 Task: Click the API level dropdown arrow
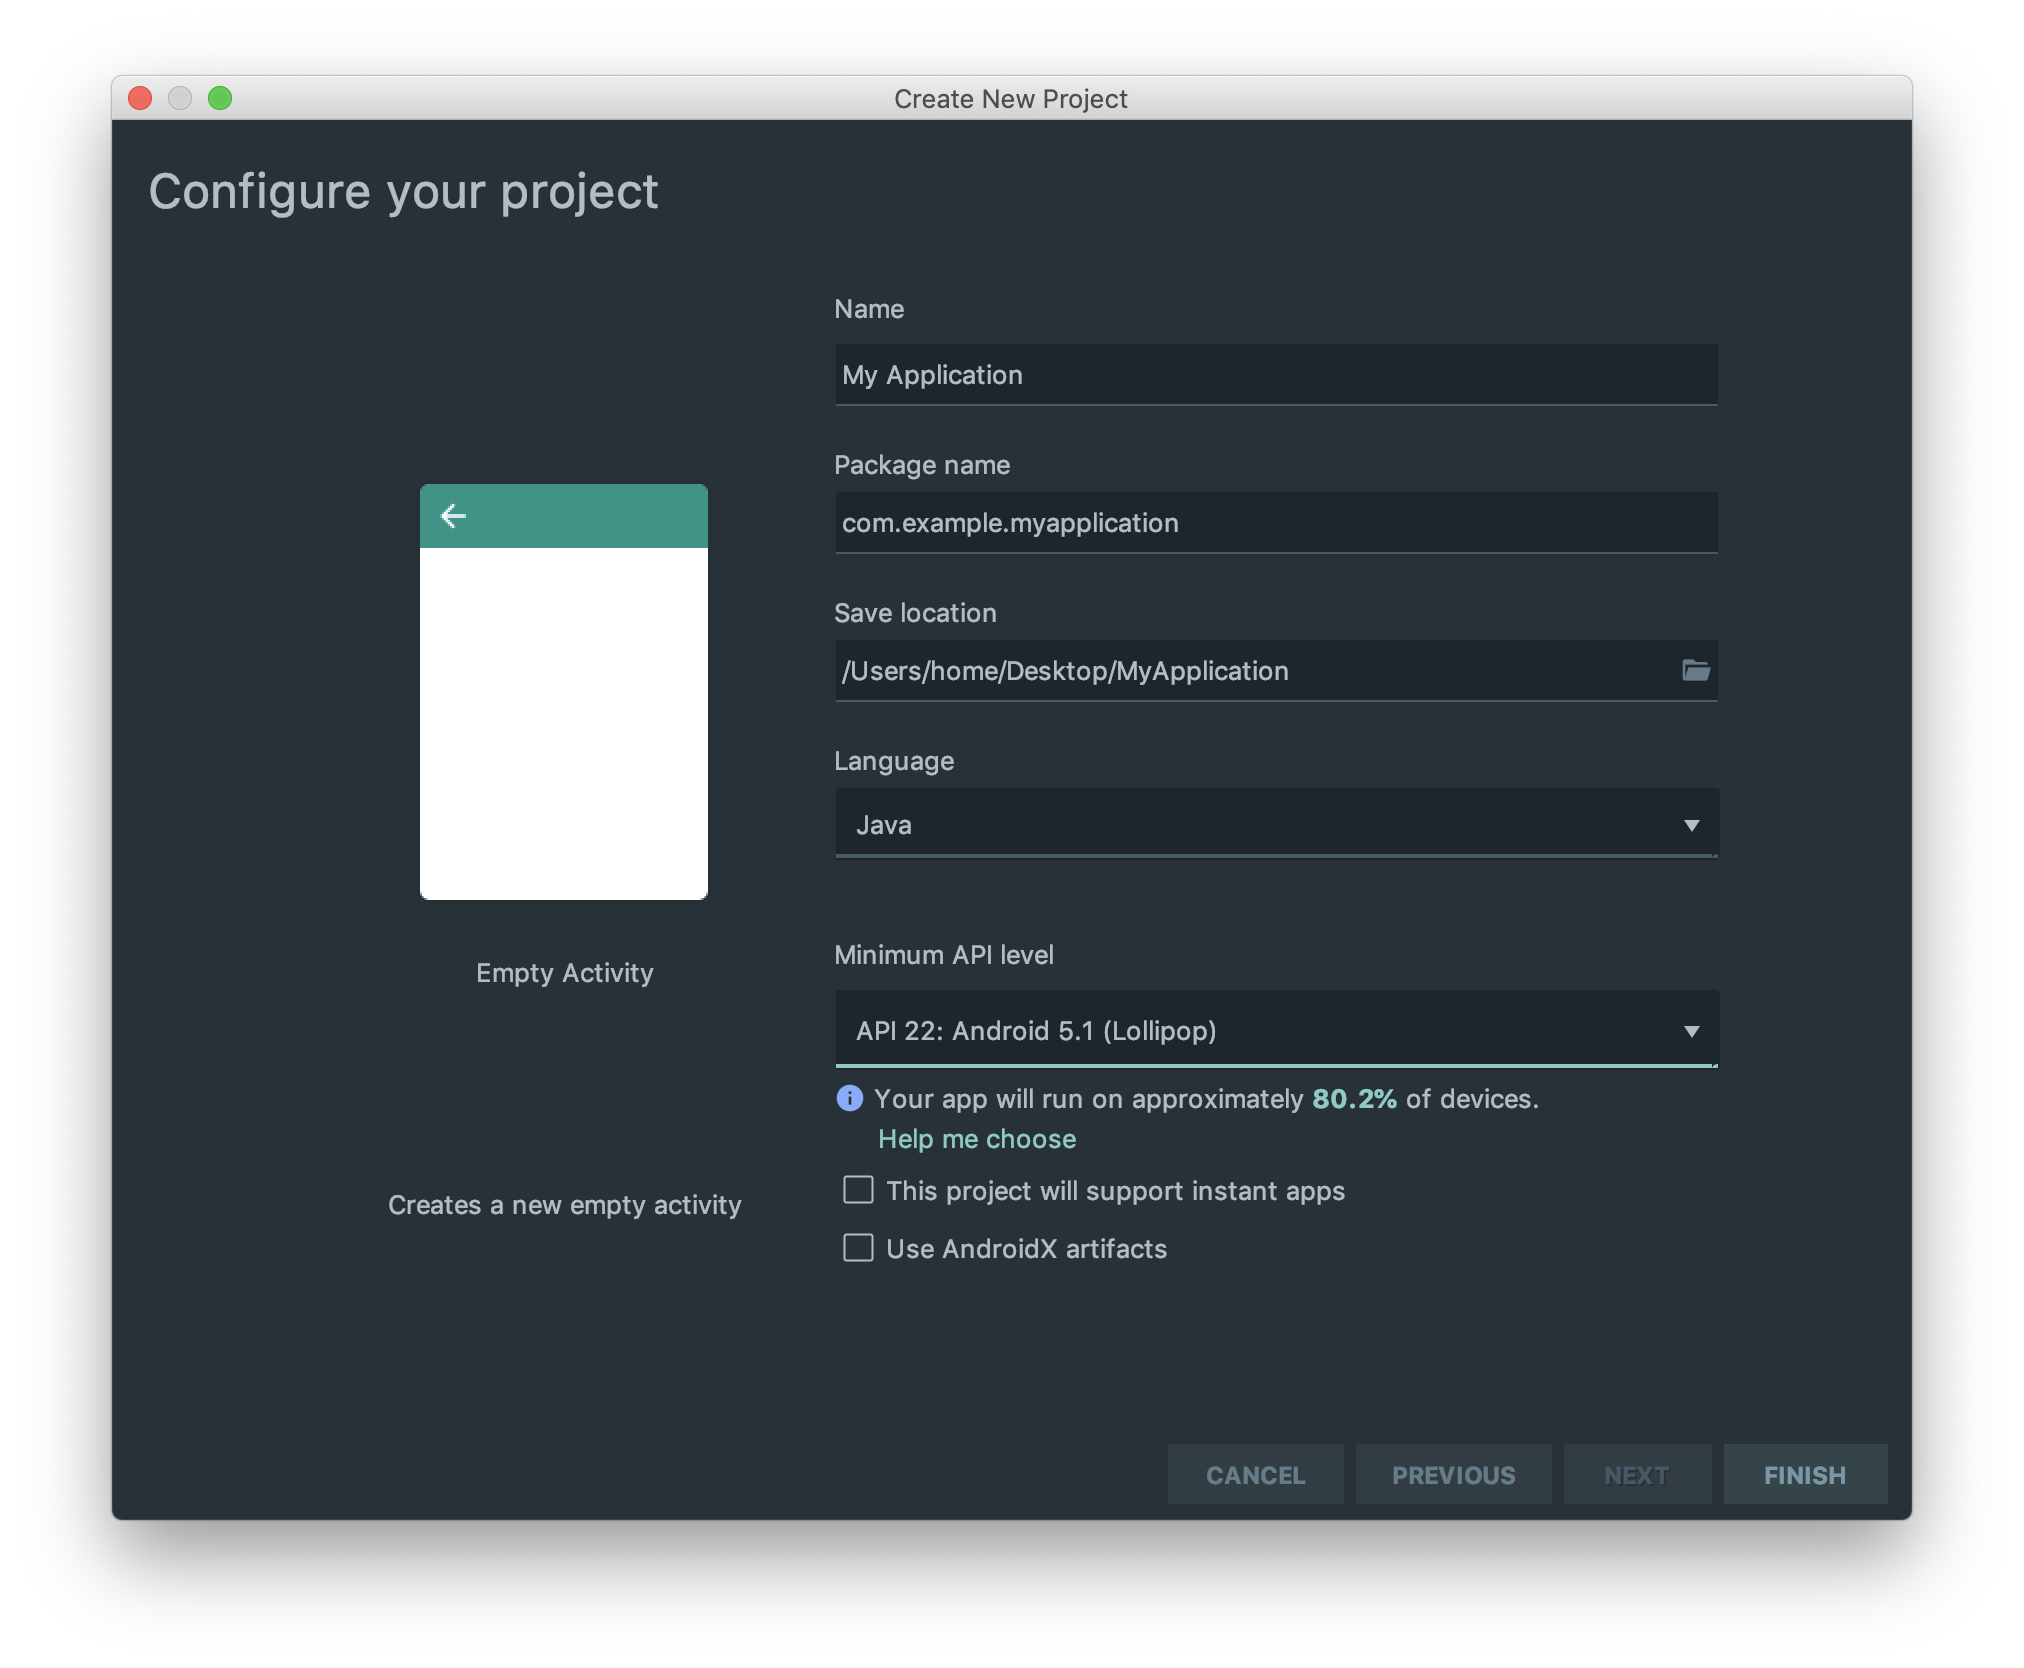[x=1691, y=1031]
